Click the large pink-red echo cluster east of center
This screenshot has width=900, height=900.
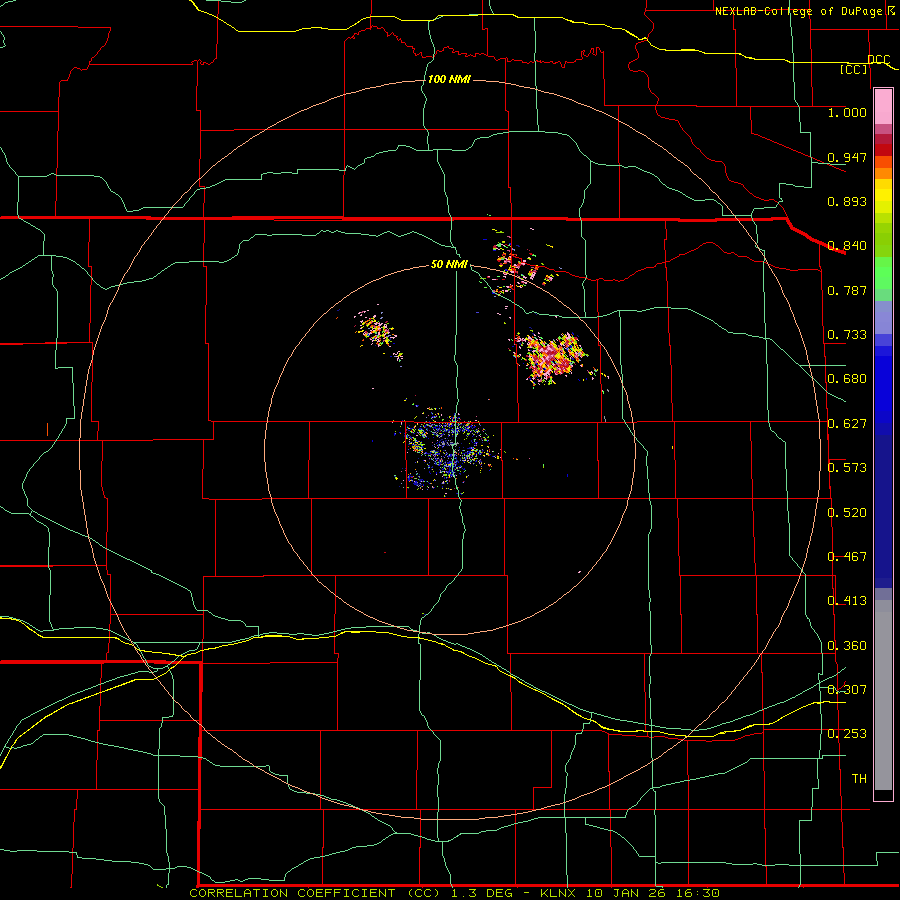tap(551, 358)
